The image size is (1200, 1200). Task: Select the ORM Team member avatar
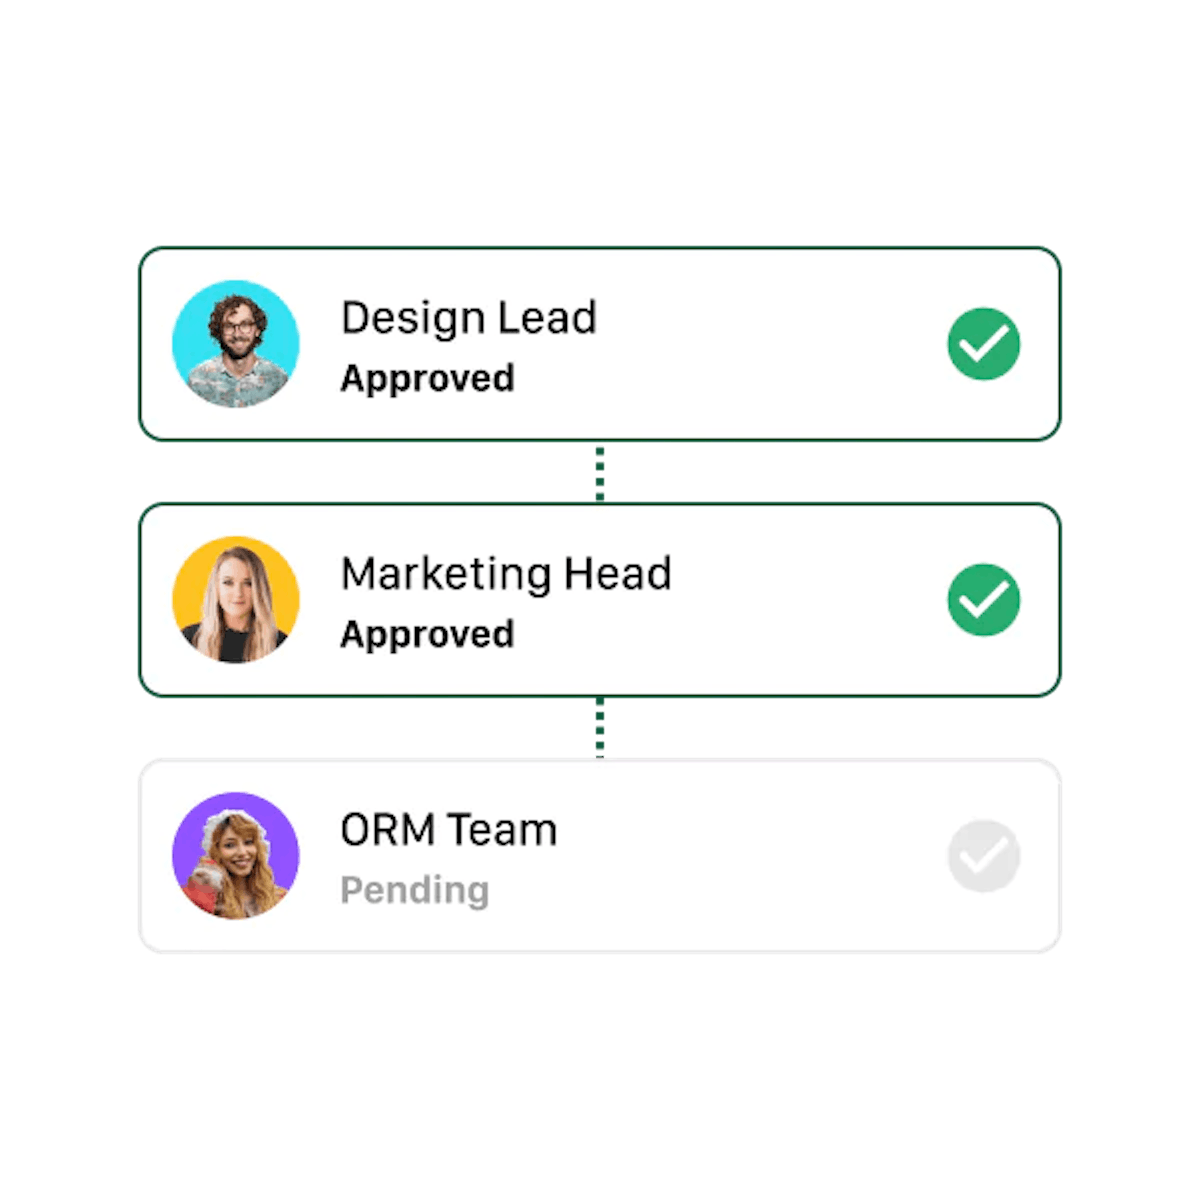(236, 856)
